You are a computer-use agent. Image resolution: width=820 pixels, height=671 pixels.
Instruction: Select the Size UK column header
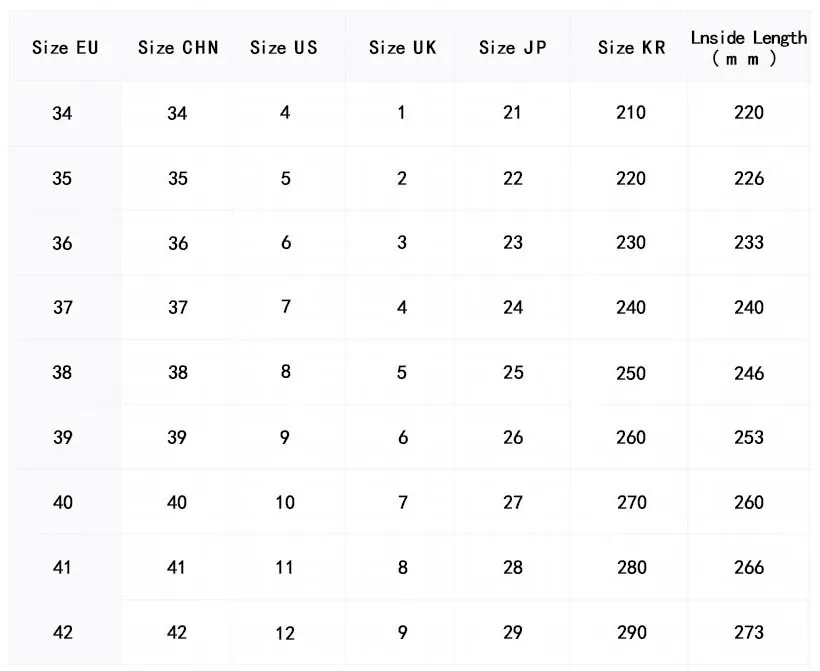(402, 48)
